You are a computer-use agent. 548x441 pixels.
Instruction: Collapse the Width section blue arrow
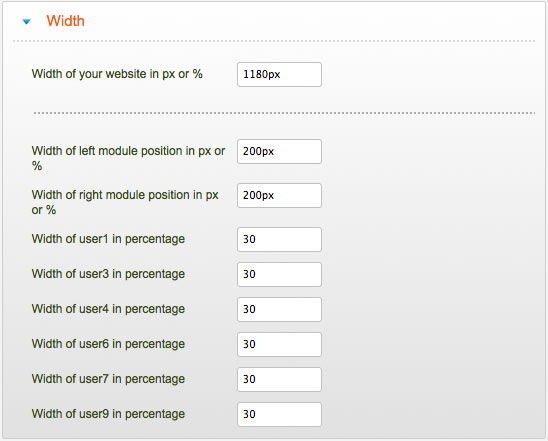tap(27, 22)
